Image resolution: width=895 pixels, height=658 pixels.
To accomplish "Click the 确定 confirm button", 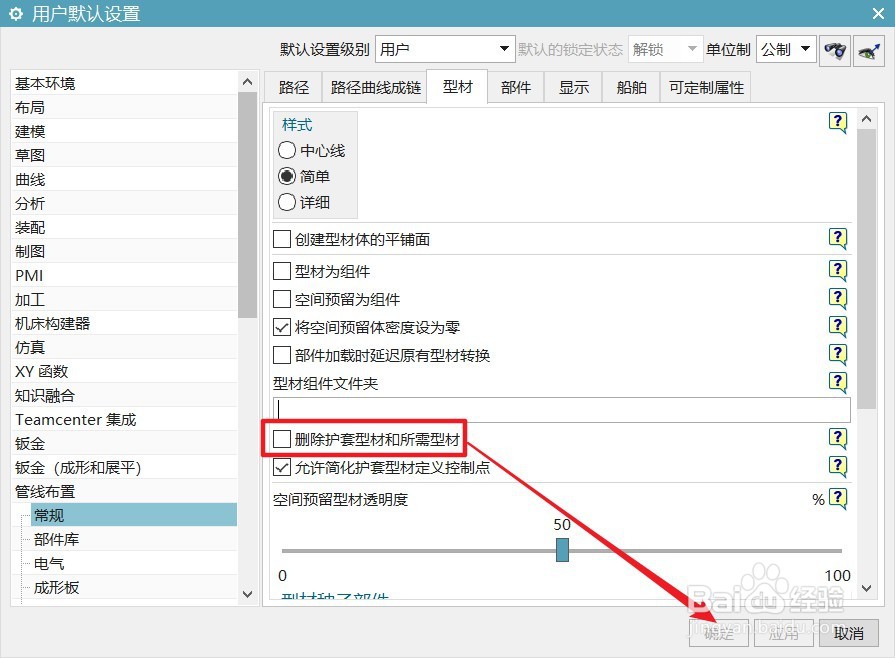I will 718,633.
